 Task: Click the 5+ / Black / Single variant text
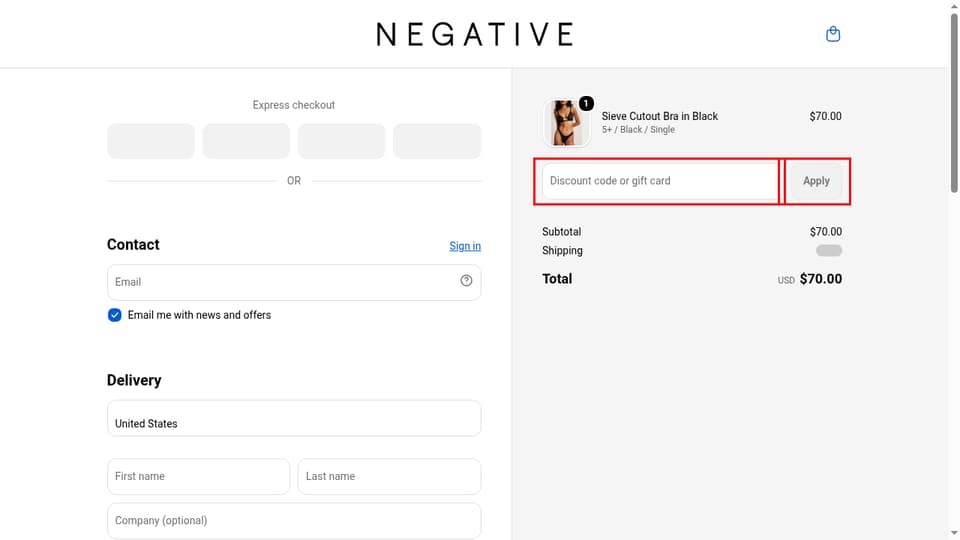(x=638, y=130)
